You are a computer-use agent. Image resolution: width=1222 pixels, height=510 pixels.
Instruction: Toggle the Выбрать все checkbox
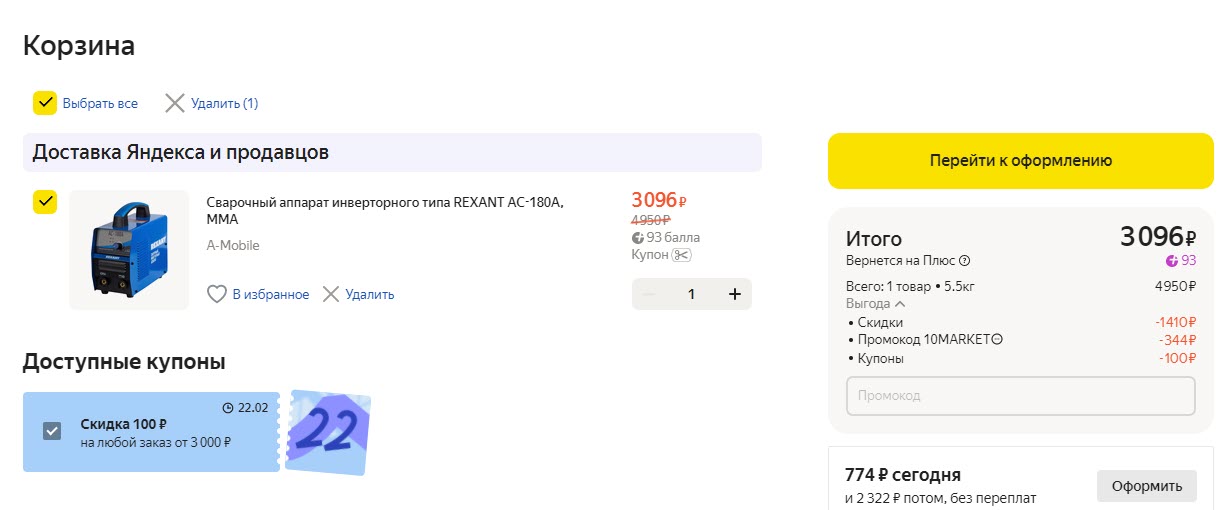point(45,103)
